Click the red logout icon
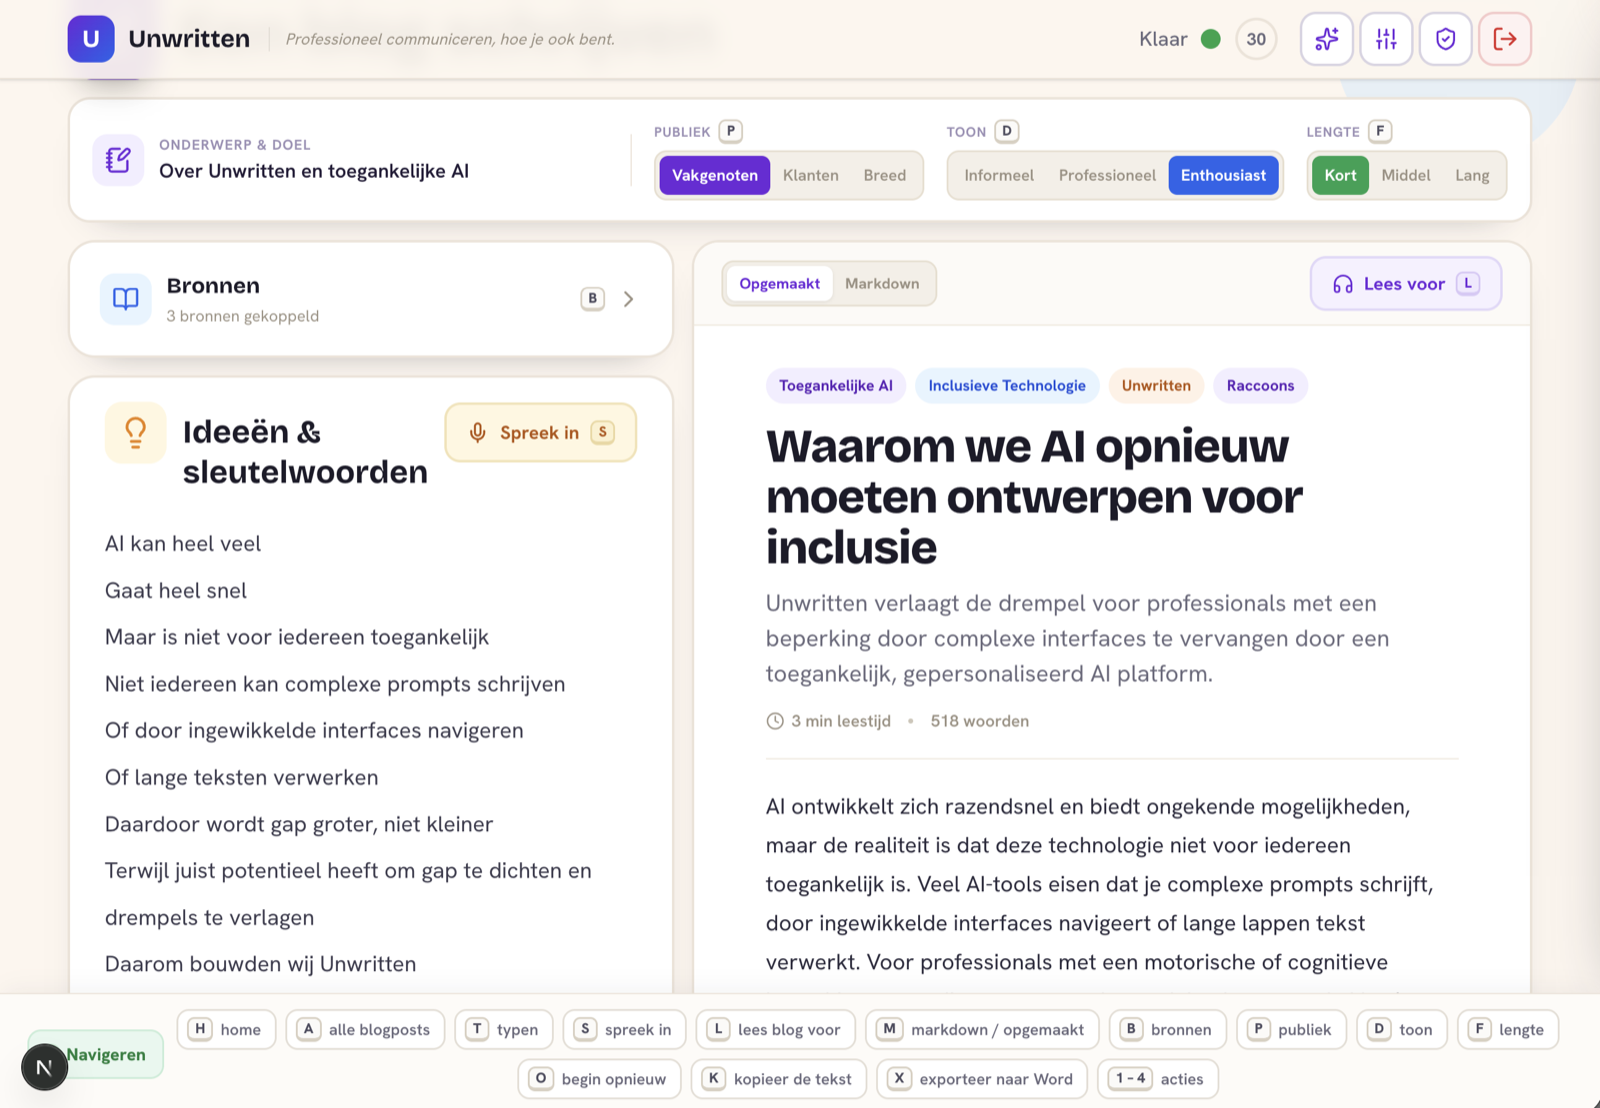Viewport: 1600px width, 1108px height. pos(1505,39)
